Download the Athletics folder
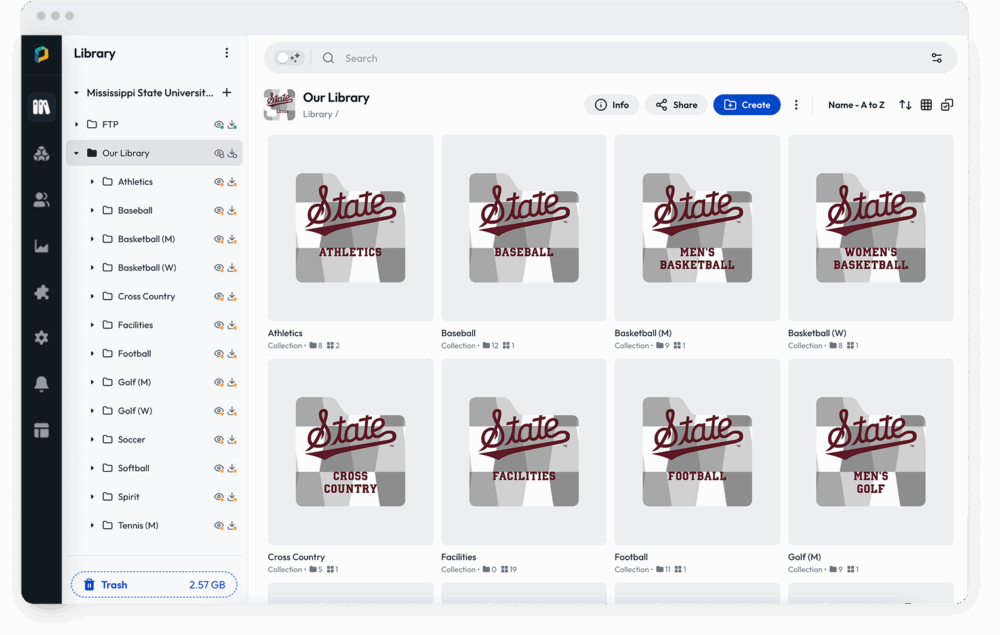 coord(232,182)
